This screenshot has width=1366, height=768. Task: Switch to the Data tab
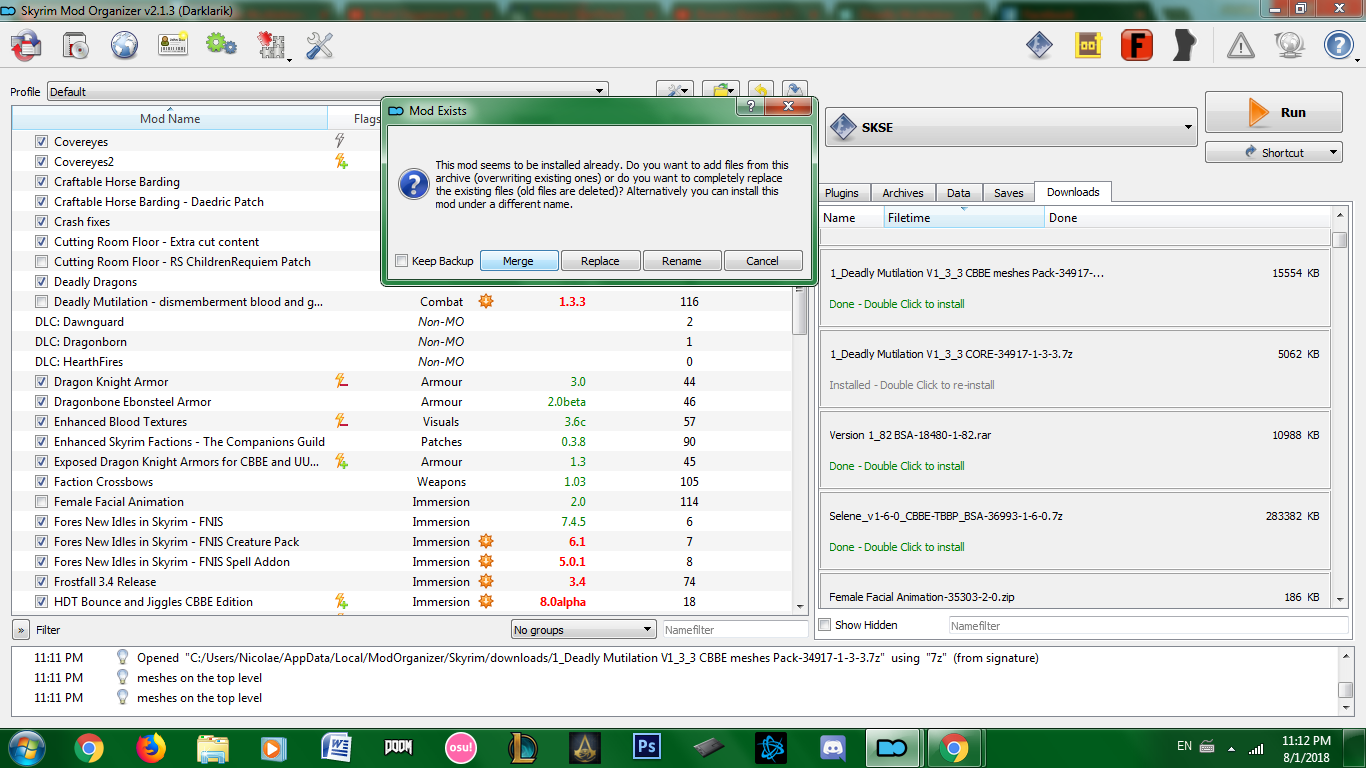point(958,193)
